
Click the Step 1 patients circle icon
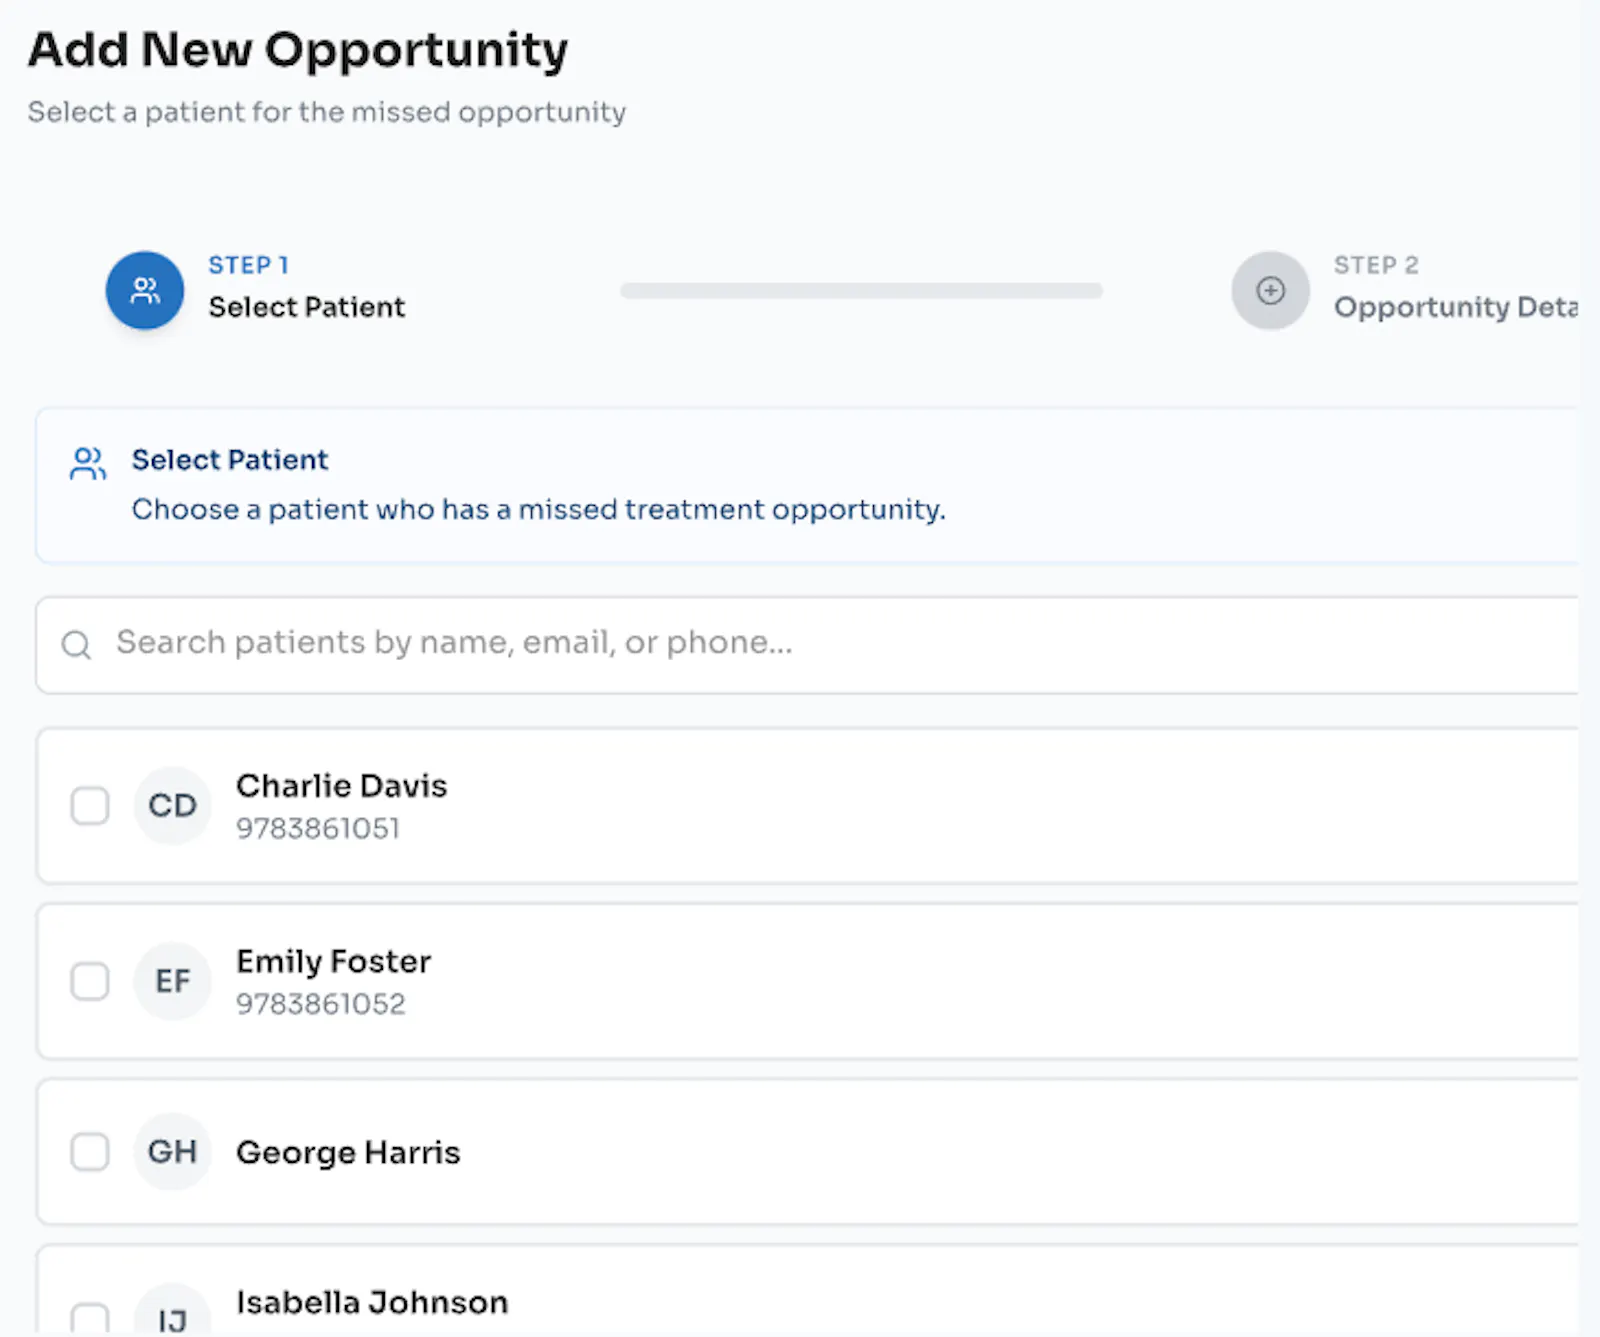tap(145, 290)
